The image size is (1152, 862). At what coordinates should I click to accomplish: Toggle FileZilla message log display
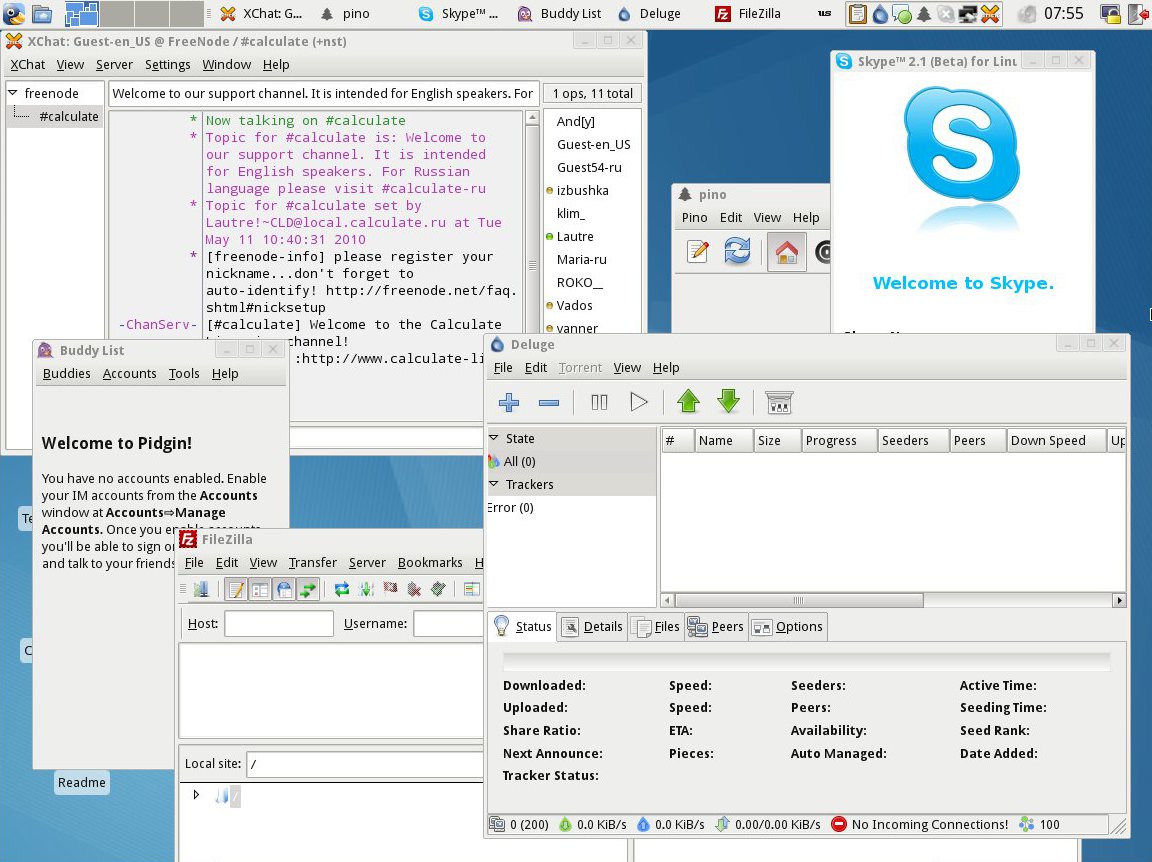point(236,589)
